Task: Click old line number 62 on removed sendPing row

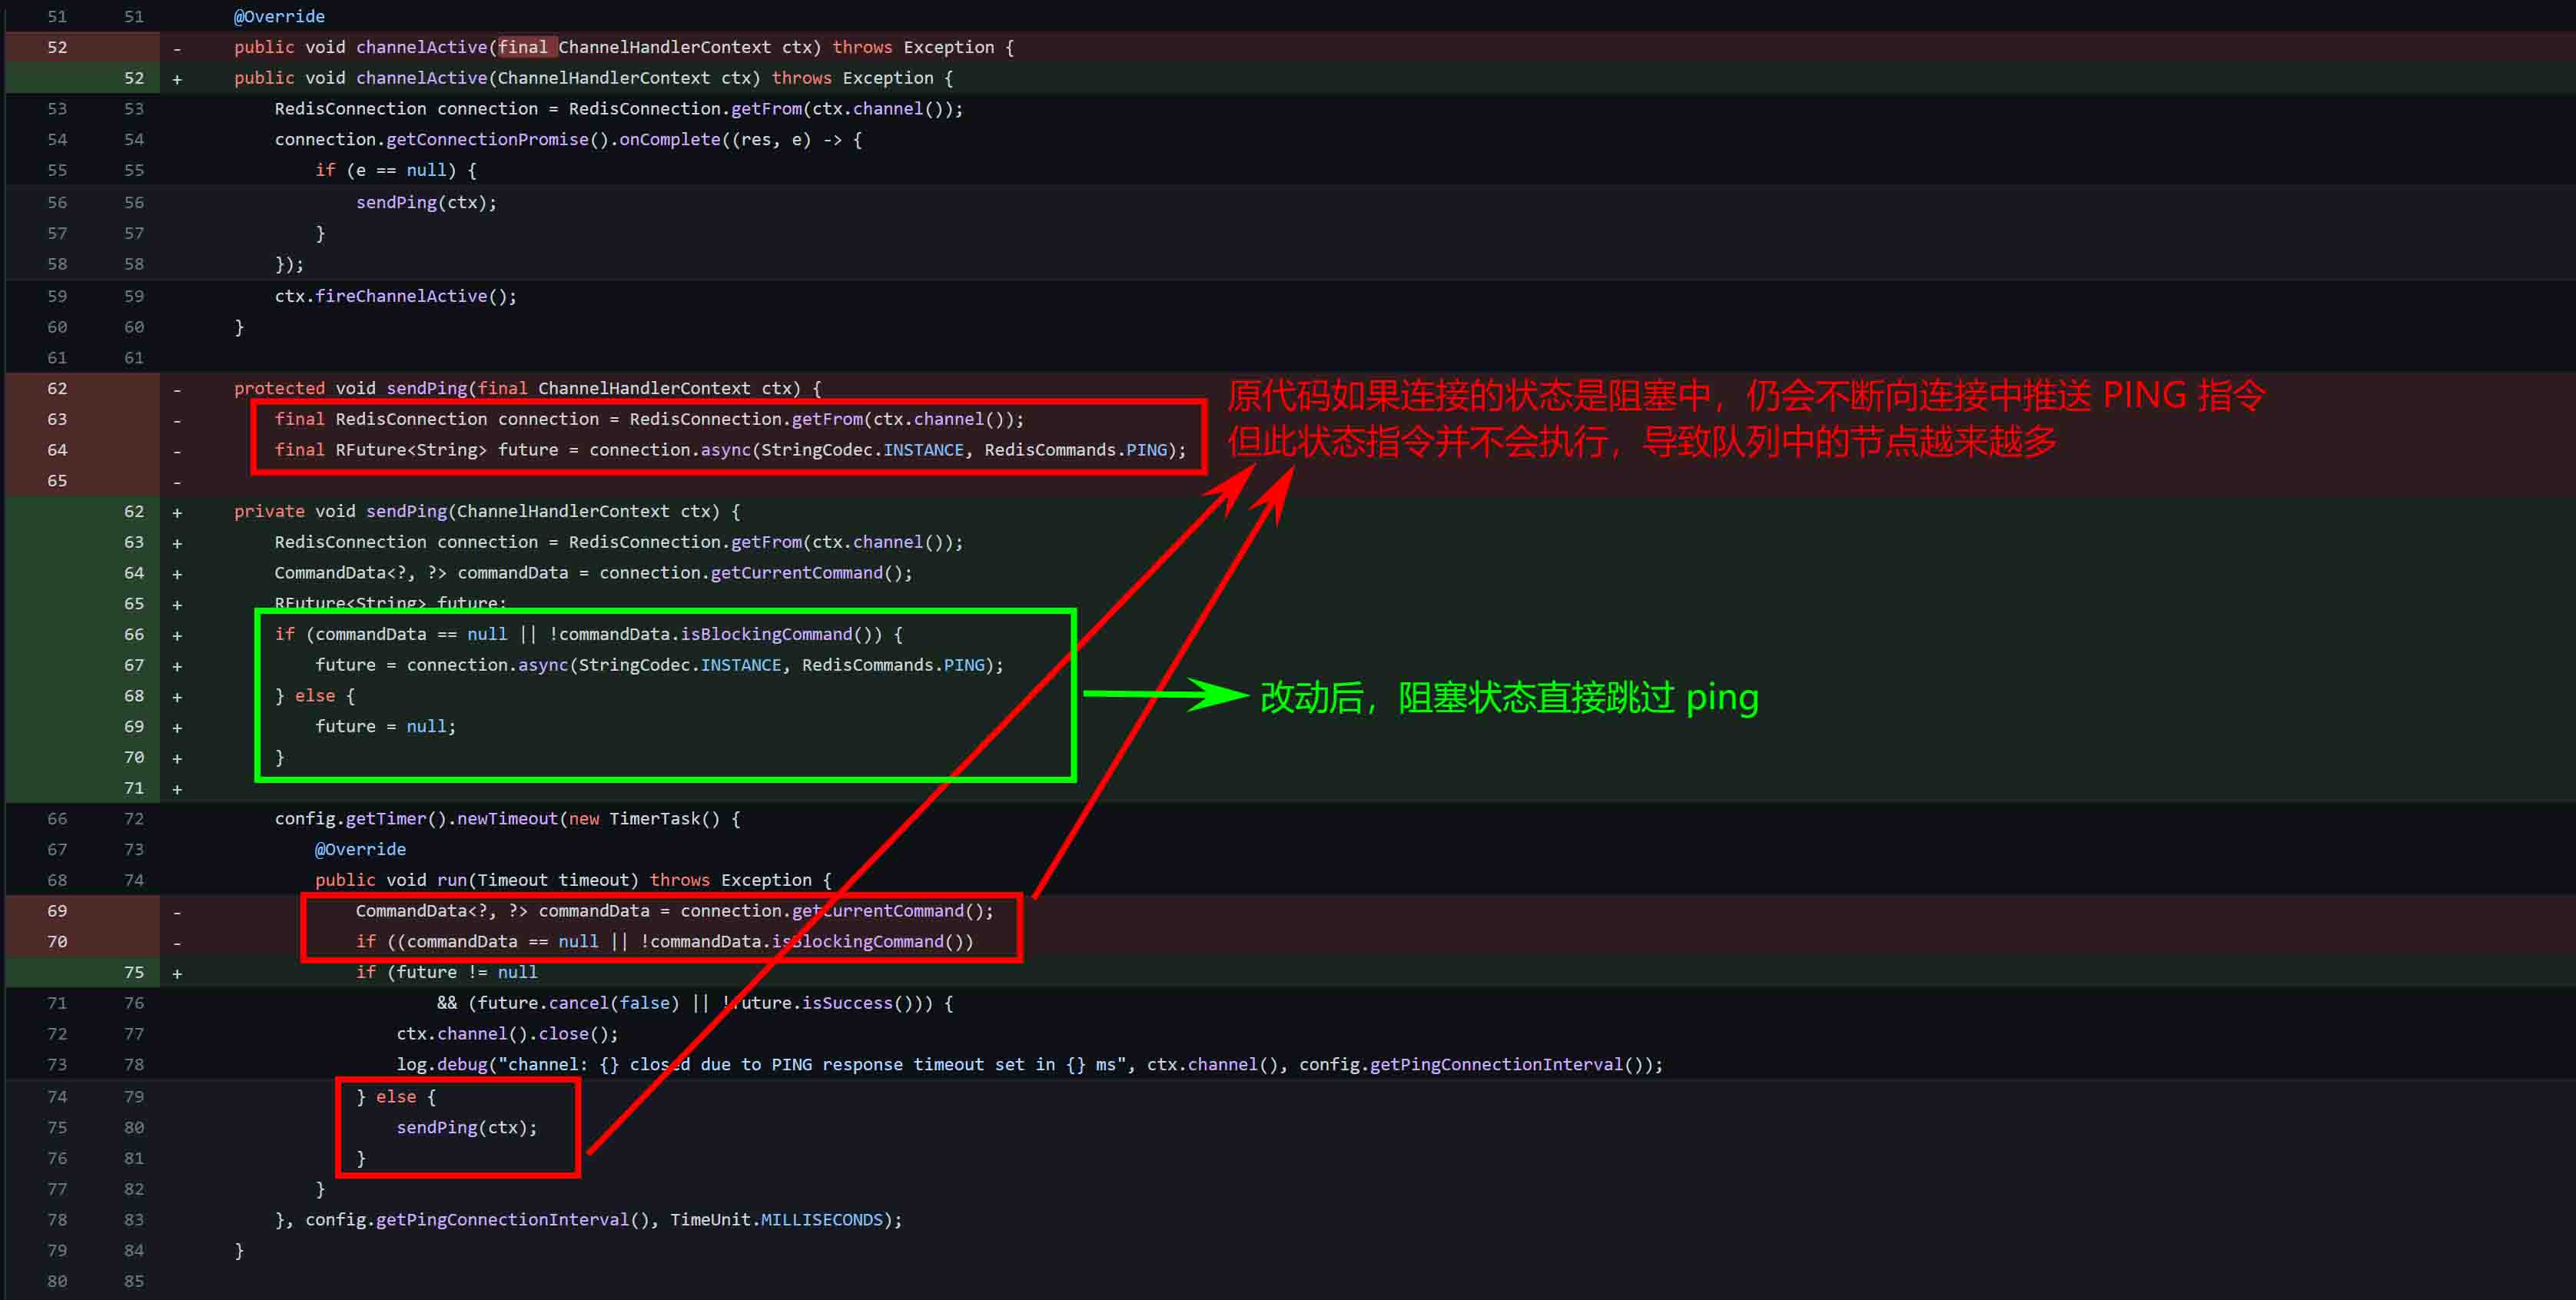Action: (57, 388)
